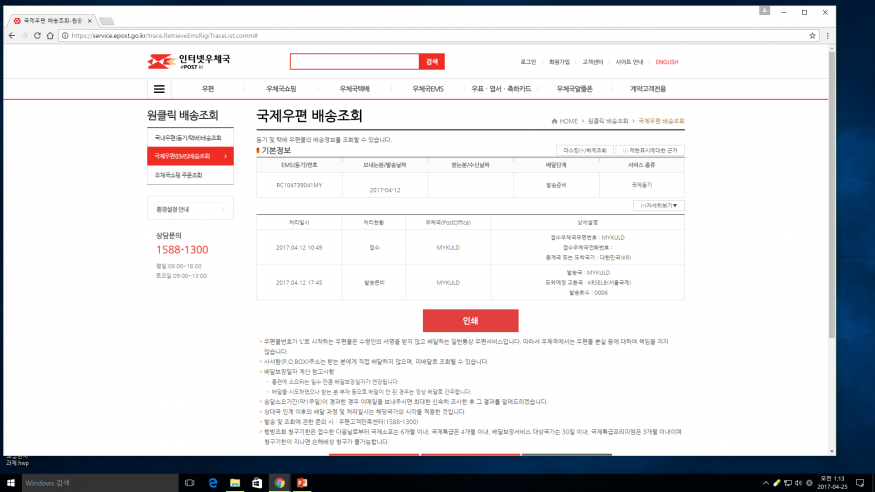This screenshot has width=875, height=492.
Task: Open the 우체국택배 navigation menu
Action: 354,89
